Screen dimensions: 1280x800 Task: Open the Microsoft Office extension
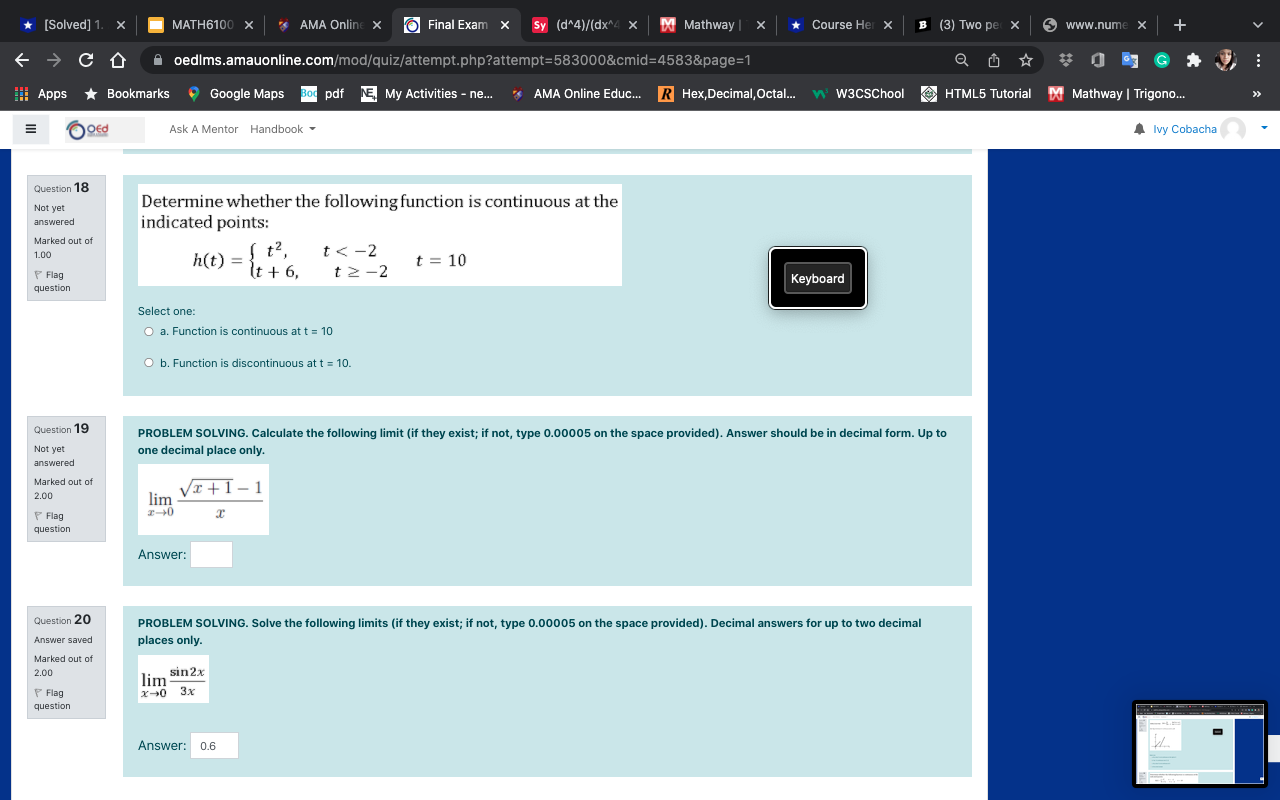tap(1097, 61)
